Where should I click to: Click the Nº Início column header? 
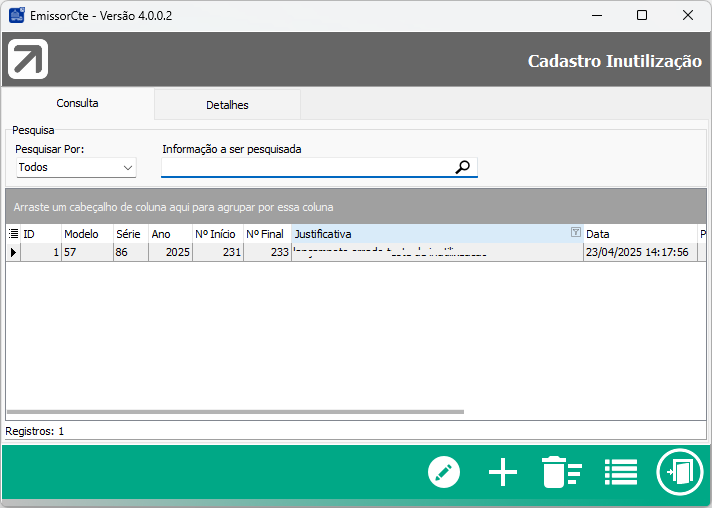[x=216, y=234]
